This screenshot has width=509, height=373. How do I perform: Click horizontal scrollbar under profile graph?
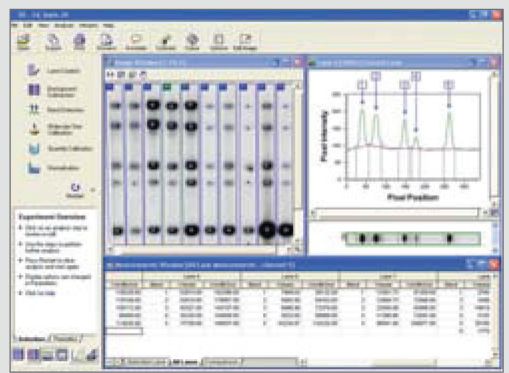398,212
